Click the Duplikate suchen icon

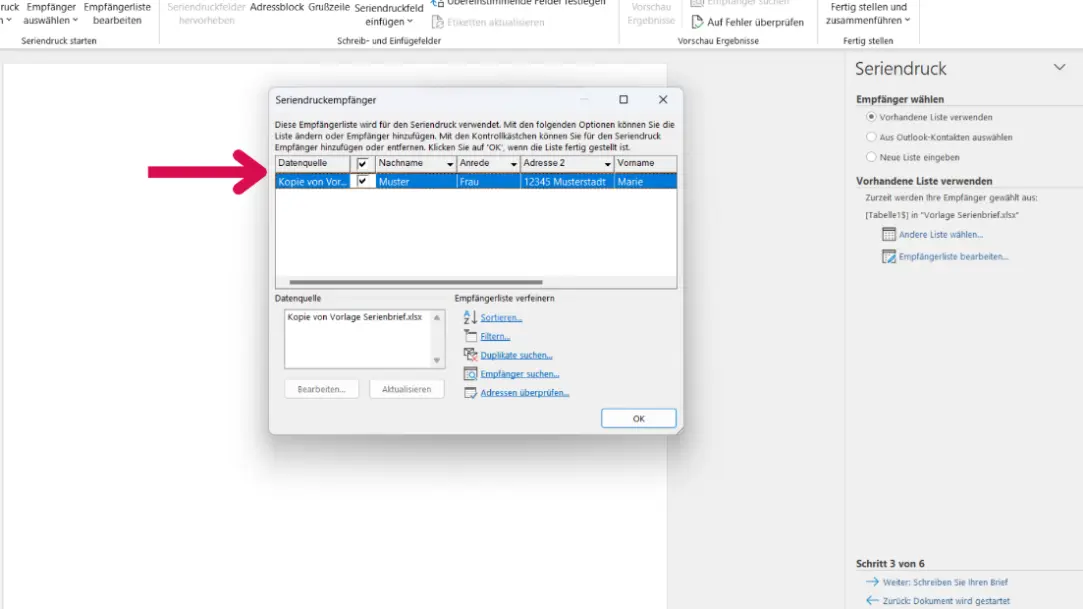click(470, 355)
